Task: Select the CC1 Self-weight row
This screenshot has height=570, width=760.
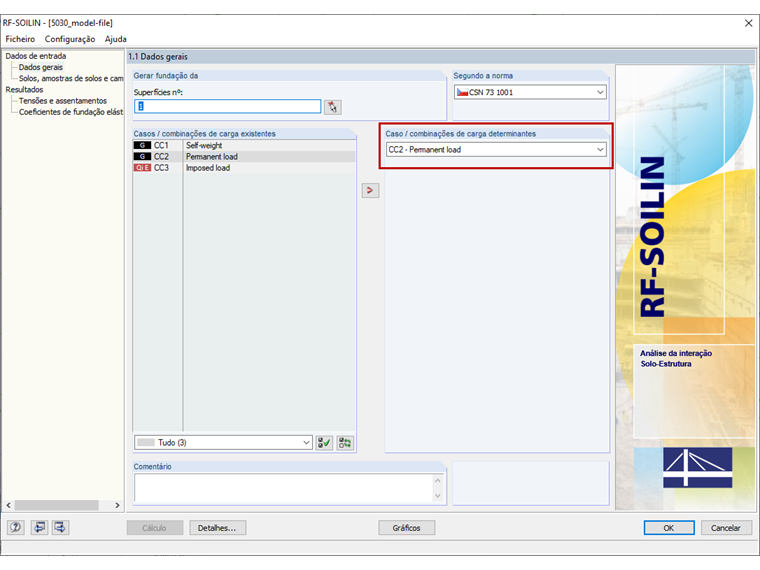Action: pos(244,145)
